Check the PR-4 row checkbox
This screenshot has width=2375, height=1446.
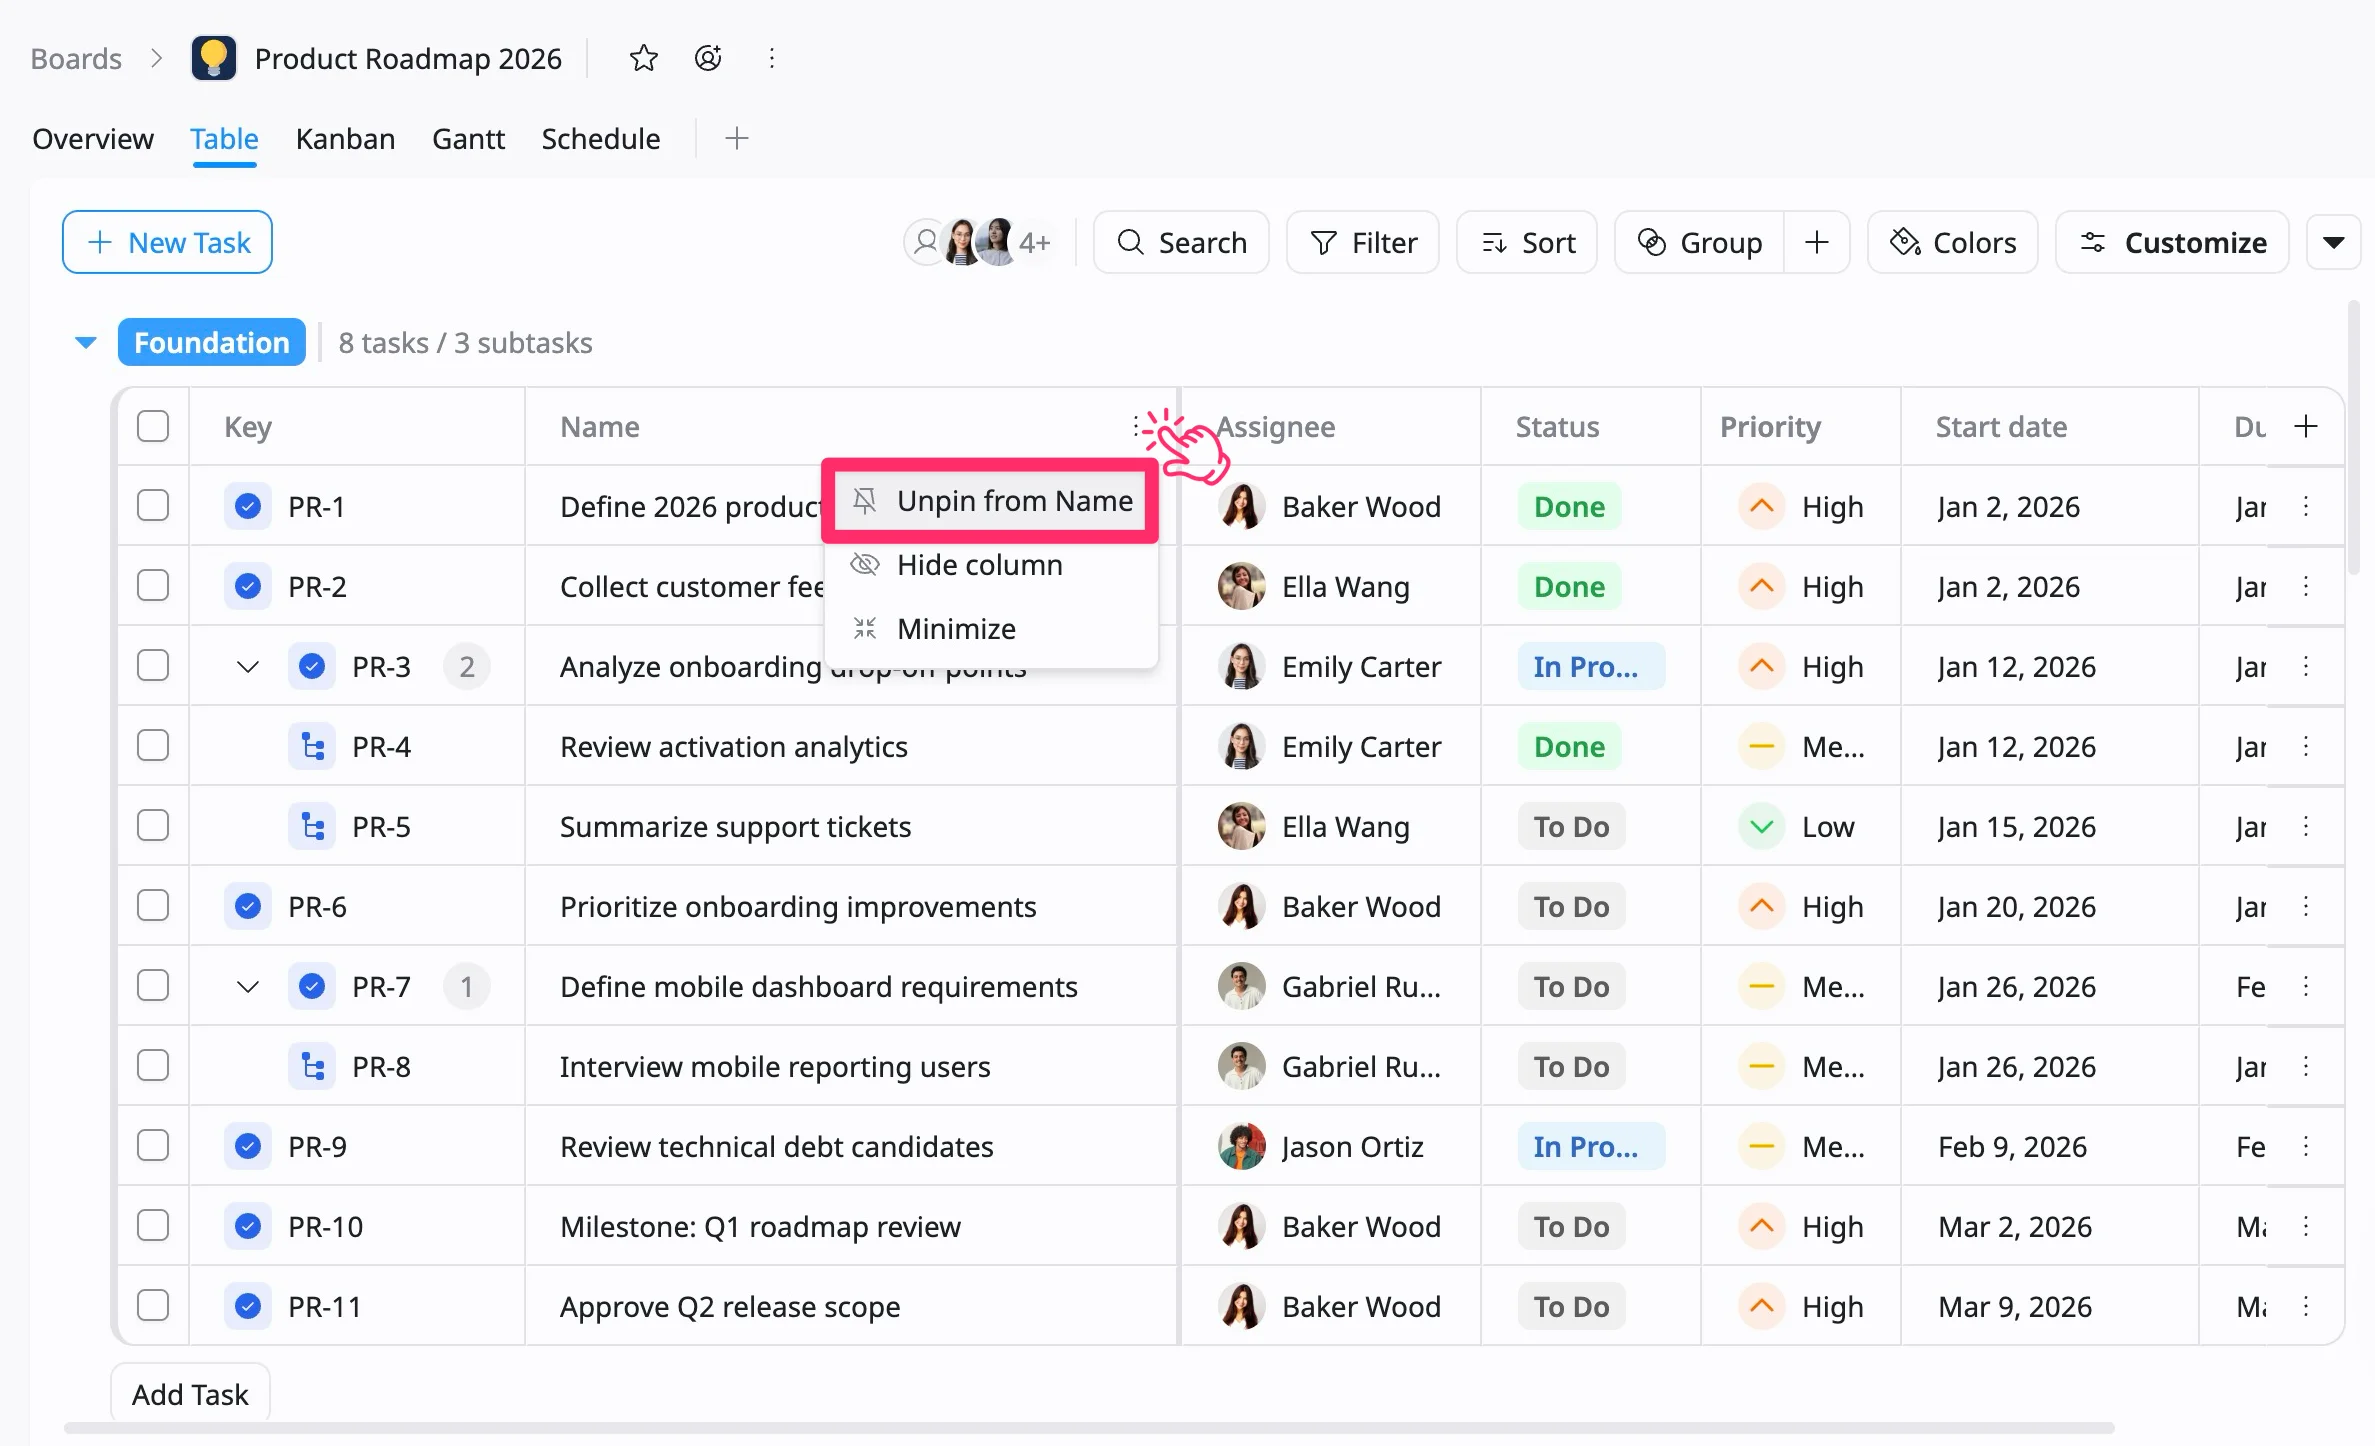click(153, 746)
